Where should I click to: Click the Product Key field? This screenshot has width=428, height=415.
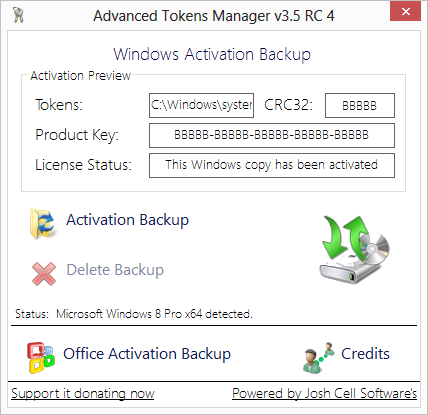272,135
